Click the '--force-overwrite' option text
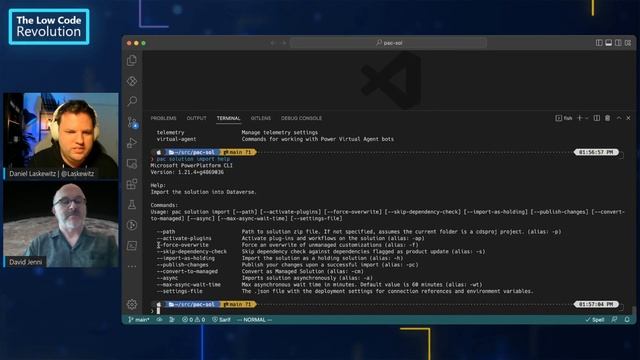Screen dimensions: 640x360 (183, 245)
